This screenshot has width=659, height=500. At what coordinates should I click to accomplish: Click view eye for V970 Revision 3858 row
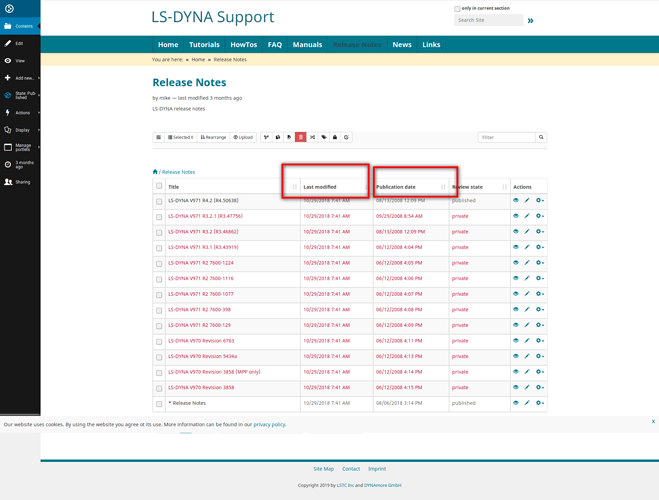point(516,387)
